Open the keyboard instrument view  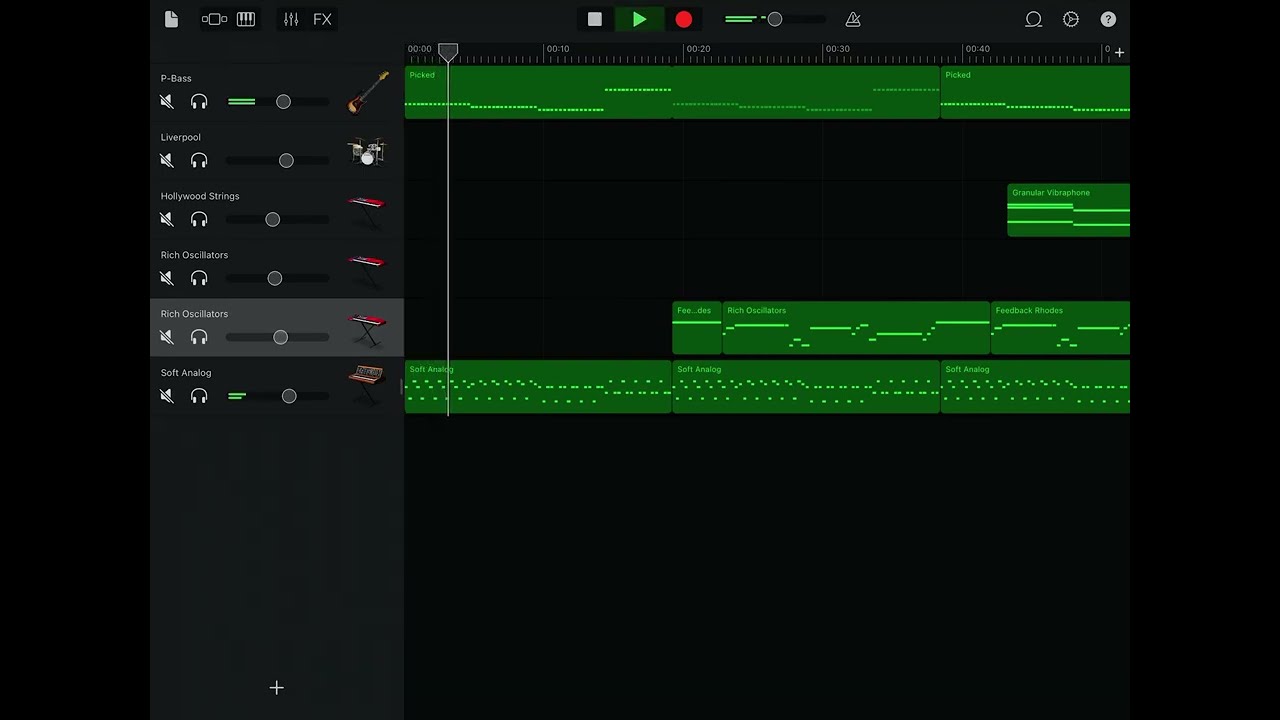pyautogui.click(x=246, y=19)
